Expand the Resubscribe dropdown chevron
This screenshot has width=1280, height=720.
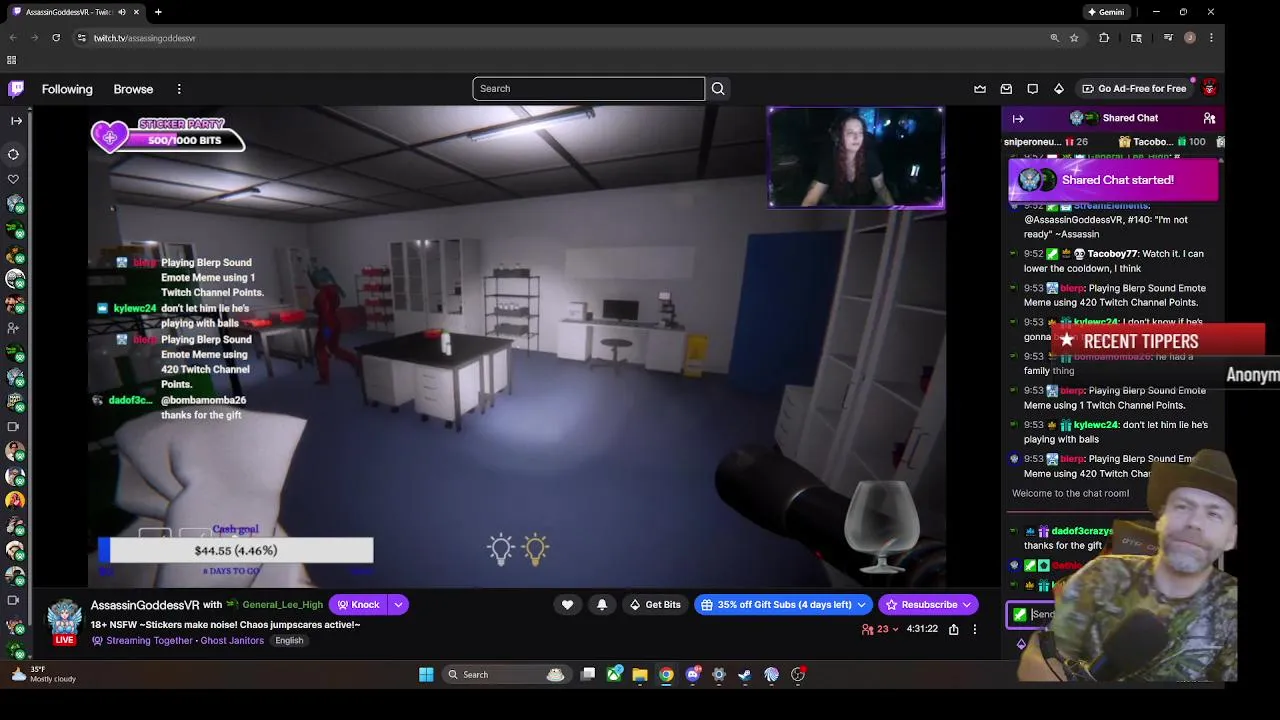click(x=967, y=604)
